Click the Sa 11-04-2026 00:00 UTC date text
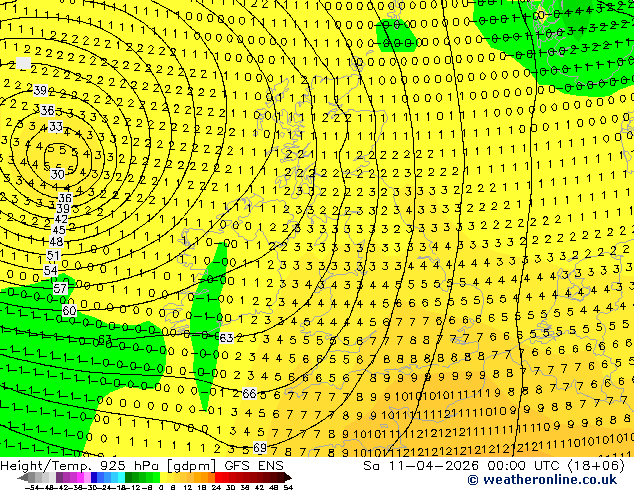The width and height of the screenshot is (634, 490). click(x=460, y=466)
